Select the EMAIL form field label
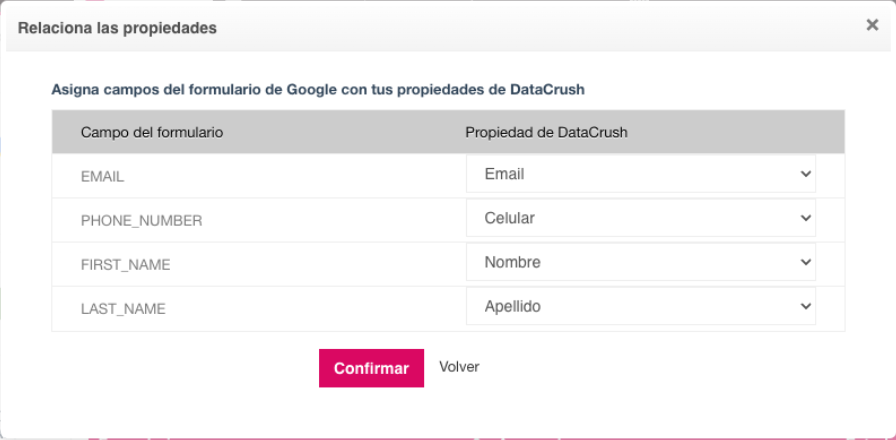Image resolution: width=896 pixels, height=440 pixels. pos(102,176)
